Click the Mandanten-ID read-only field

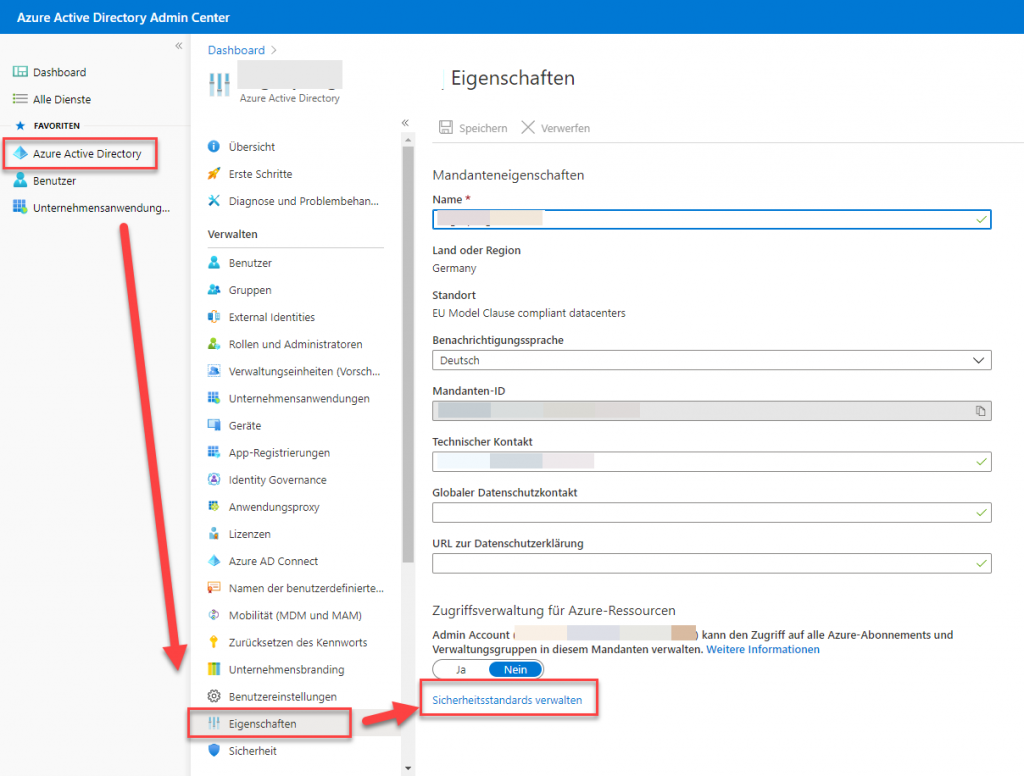(x=712, y=411)
